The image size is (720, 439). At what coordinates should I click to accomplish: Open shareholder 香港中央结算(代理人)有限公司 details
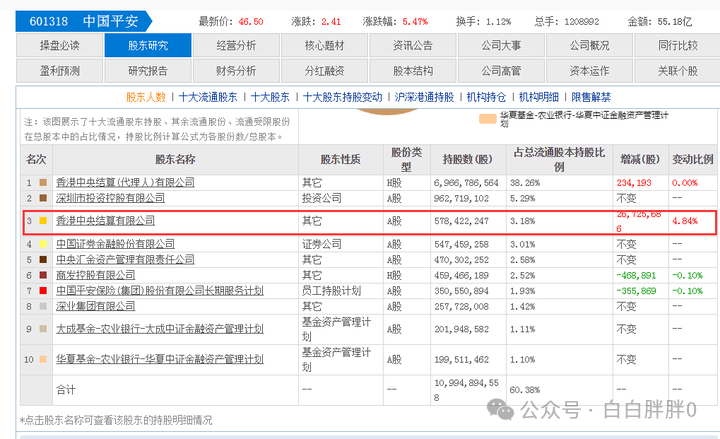click(x=125, y=183)
